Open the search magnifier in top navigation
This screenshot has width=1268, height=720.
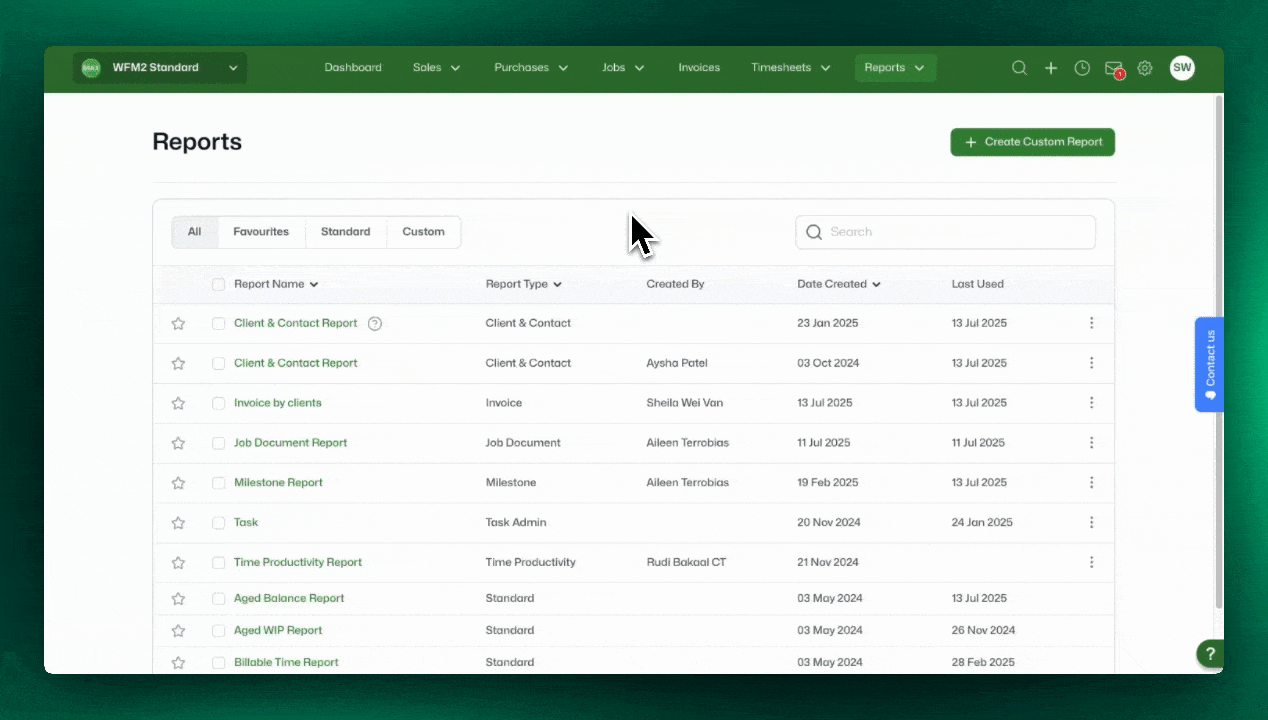(x=1019, y=68)
